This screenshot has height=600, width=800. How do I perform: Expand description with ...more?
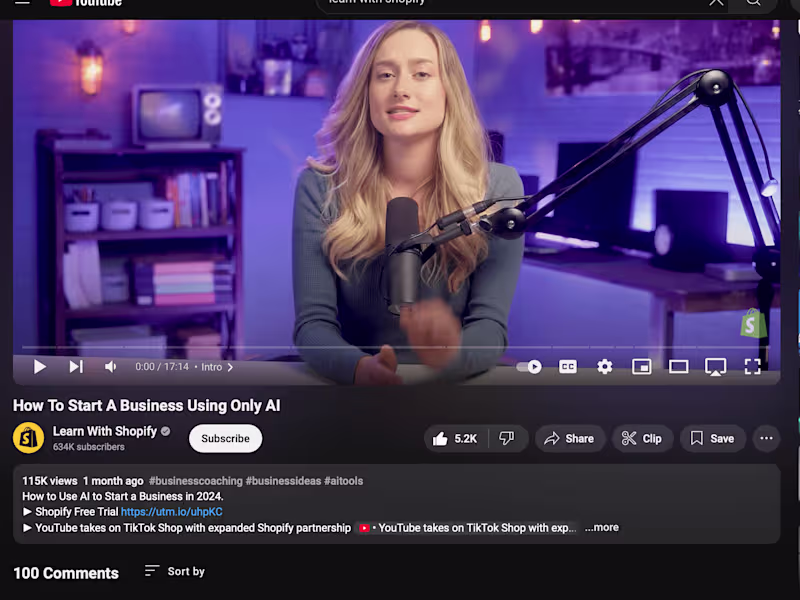(x=602, y=528)
